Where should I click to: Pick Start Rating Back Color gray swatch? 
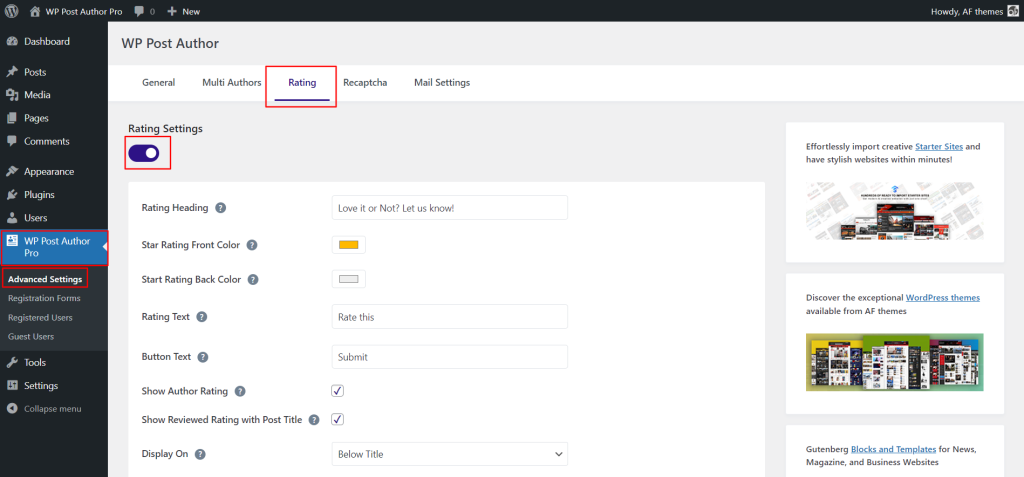coord(349,279)
